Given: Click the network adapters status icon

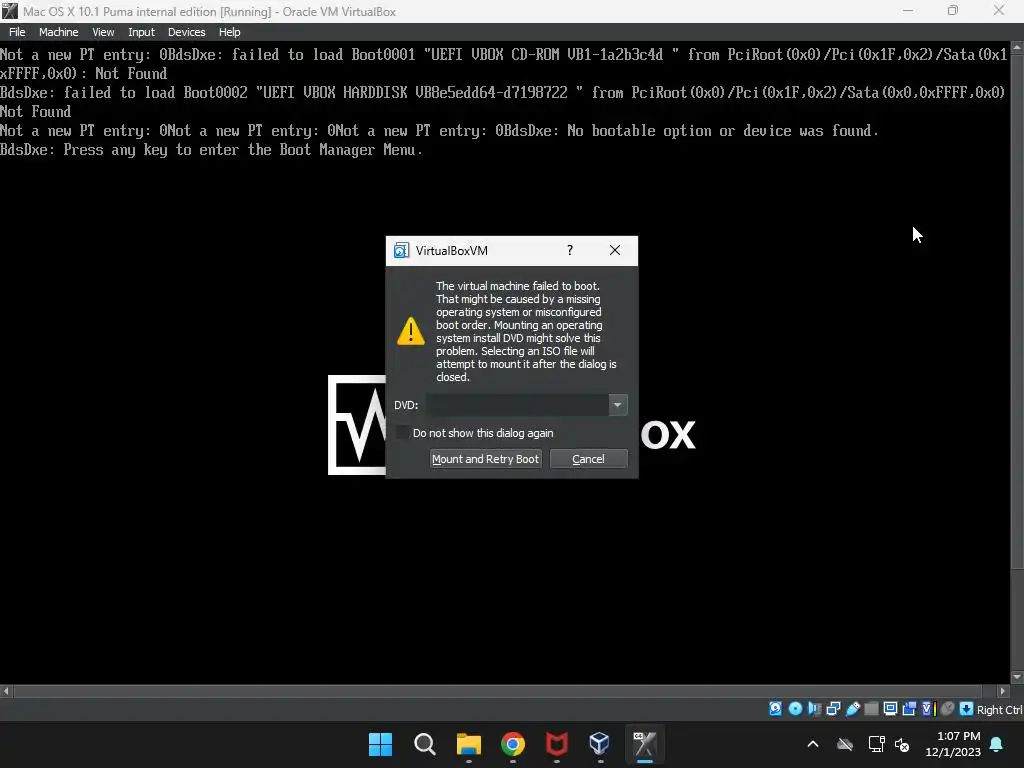Looking at the screenshot, I should click(x=833, y=709).
